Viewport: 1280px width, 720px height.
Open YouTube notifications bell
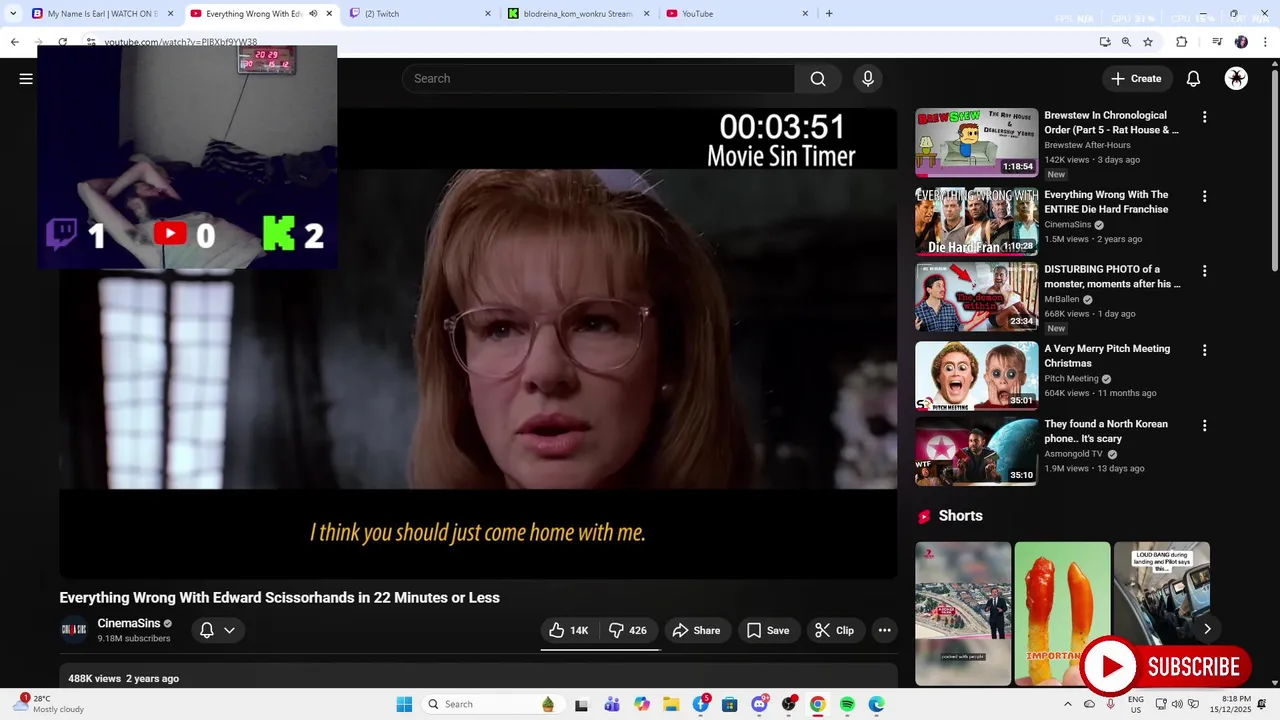point(1193,79)
